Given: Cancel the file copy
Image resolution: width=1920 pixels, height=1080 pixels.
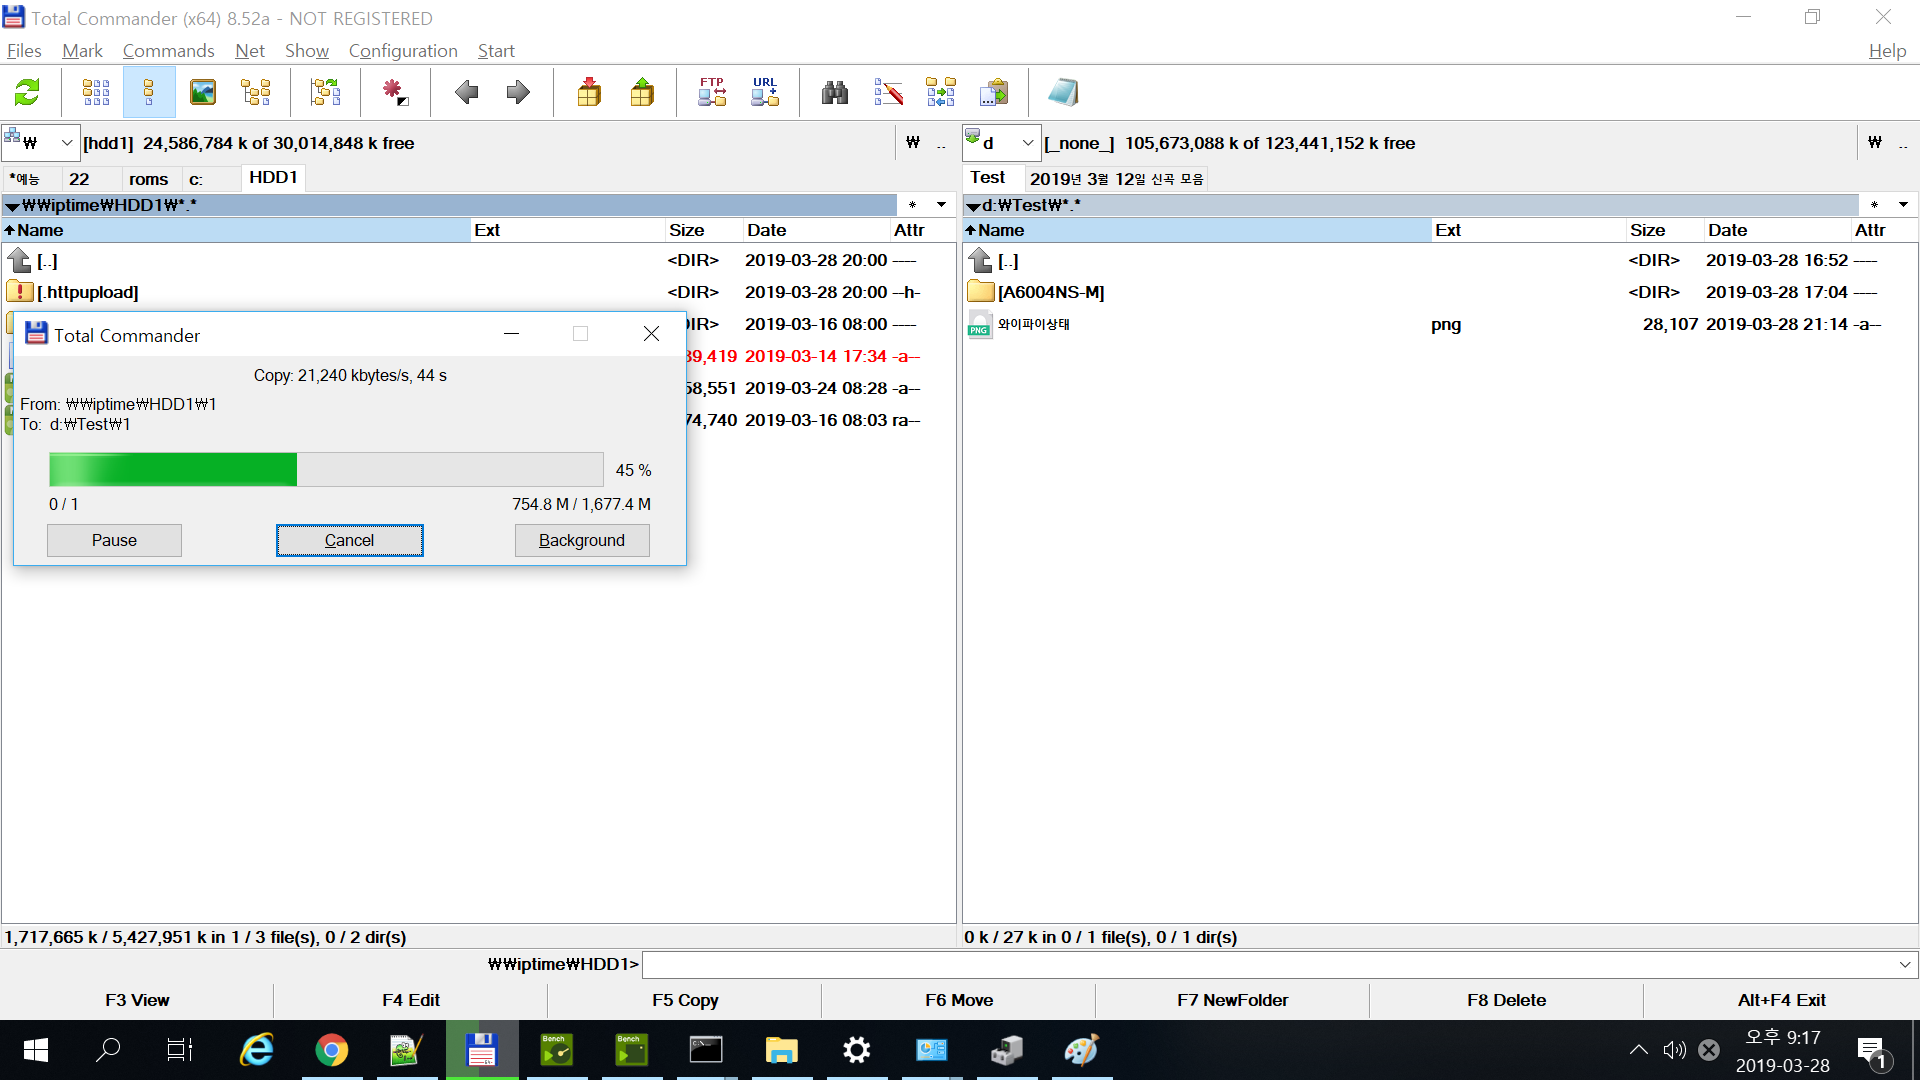Looking at the screenshot, I should 350,541.
